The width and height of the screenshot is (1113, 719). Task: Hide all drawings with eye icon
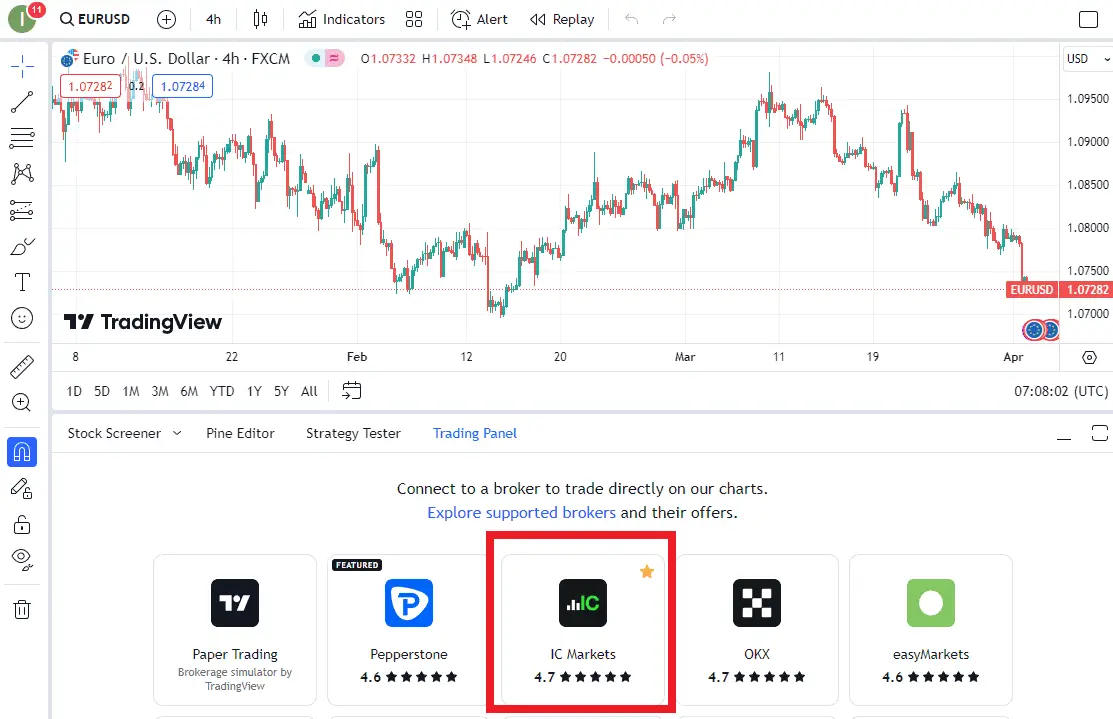click(x=22, y=558)
